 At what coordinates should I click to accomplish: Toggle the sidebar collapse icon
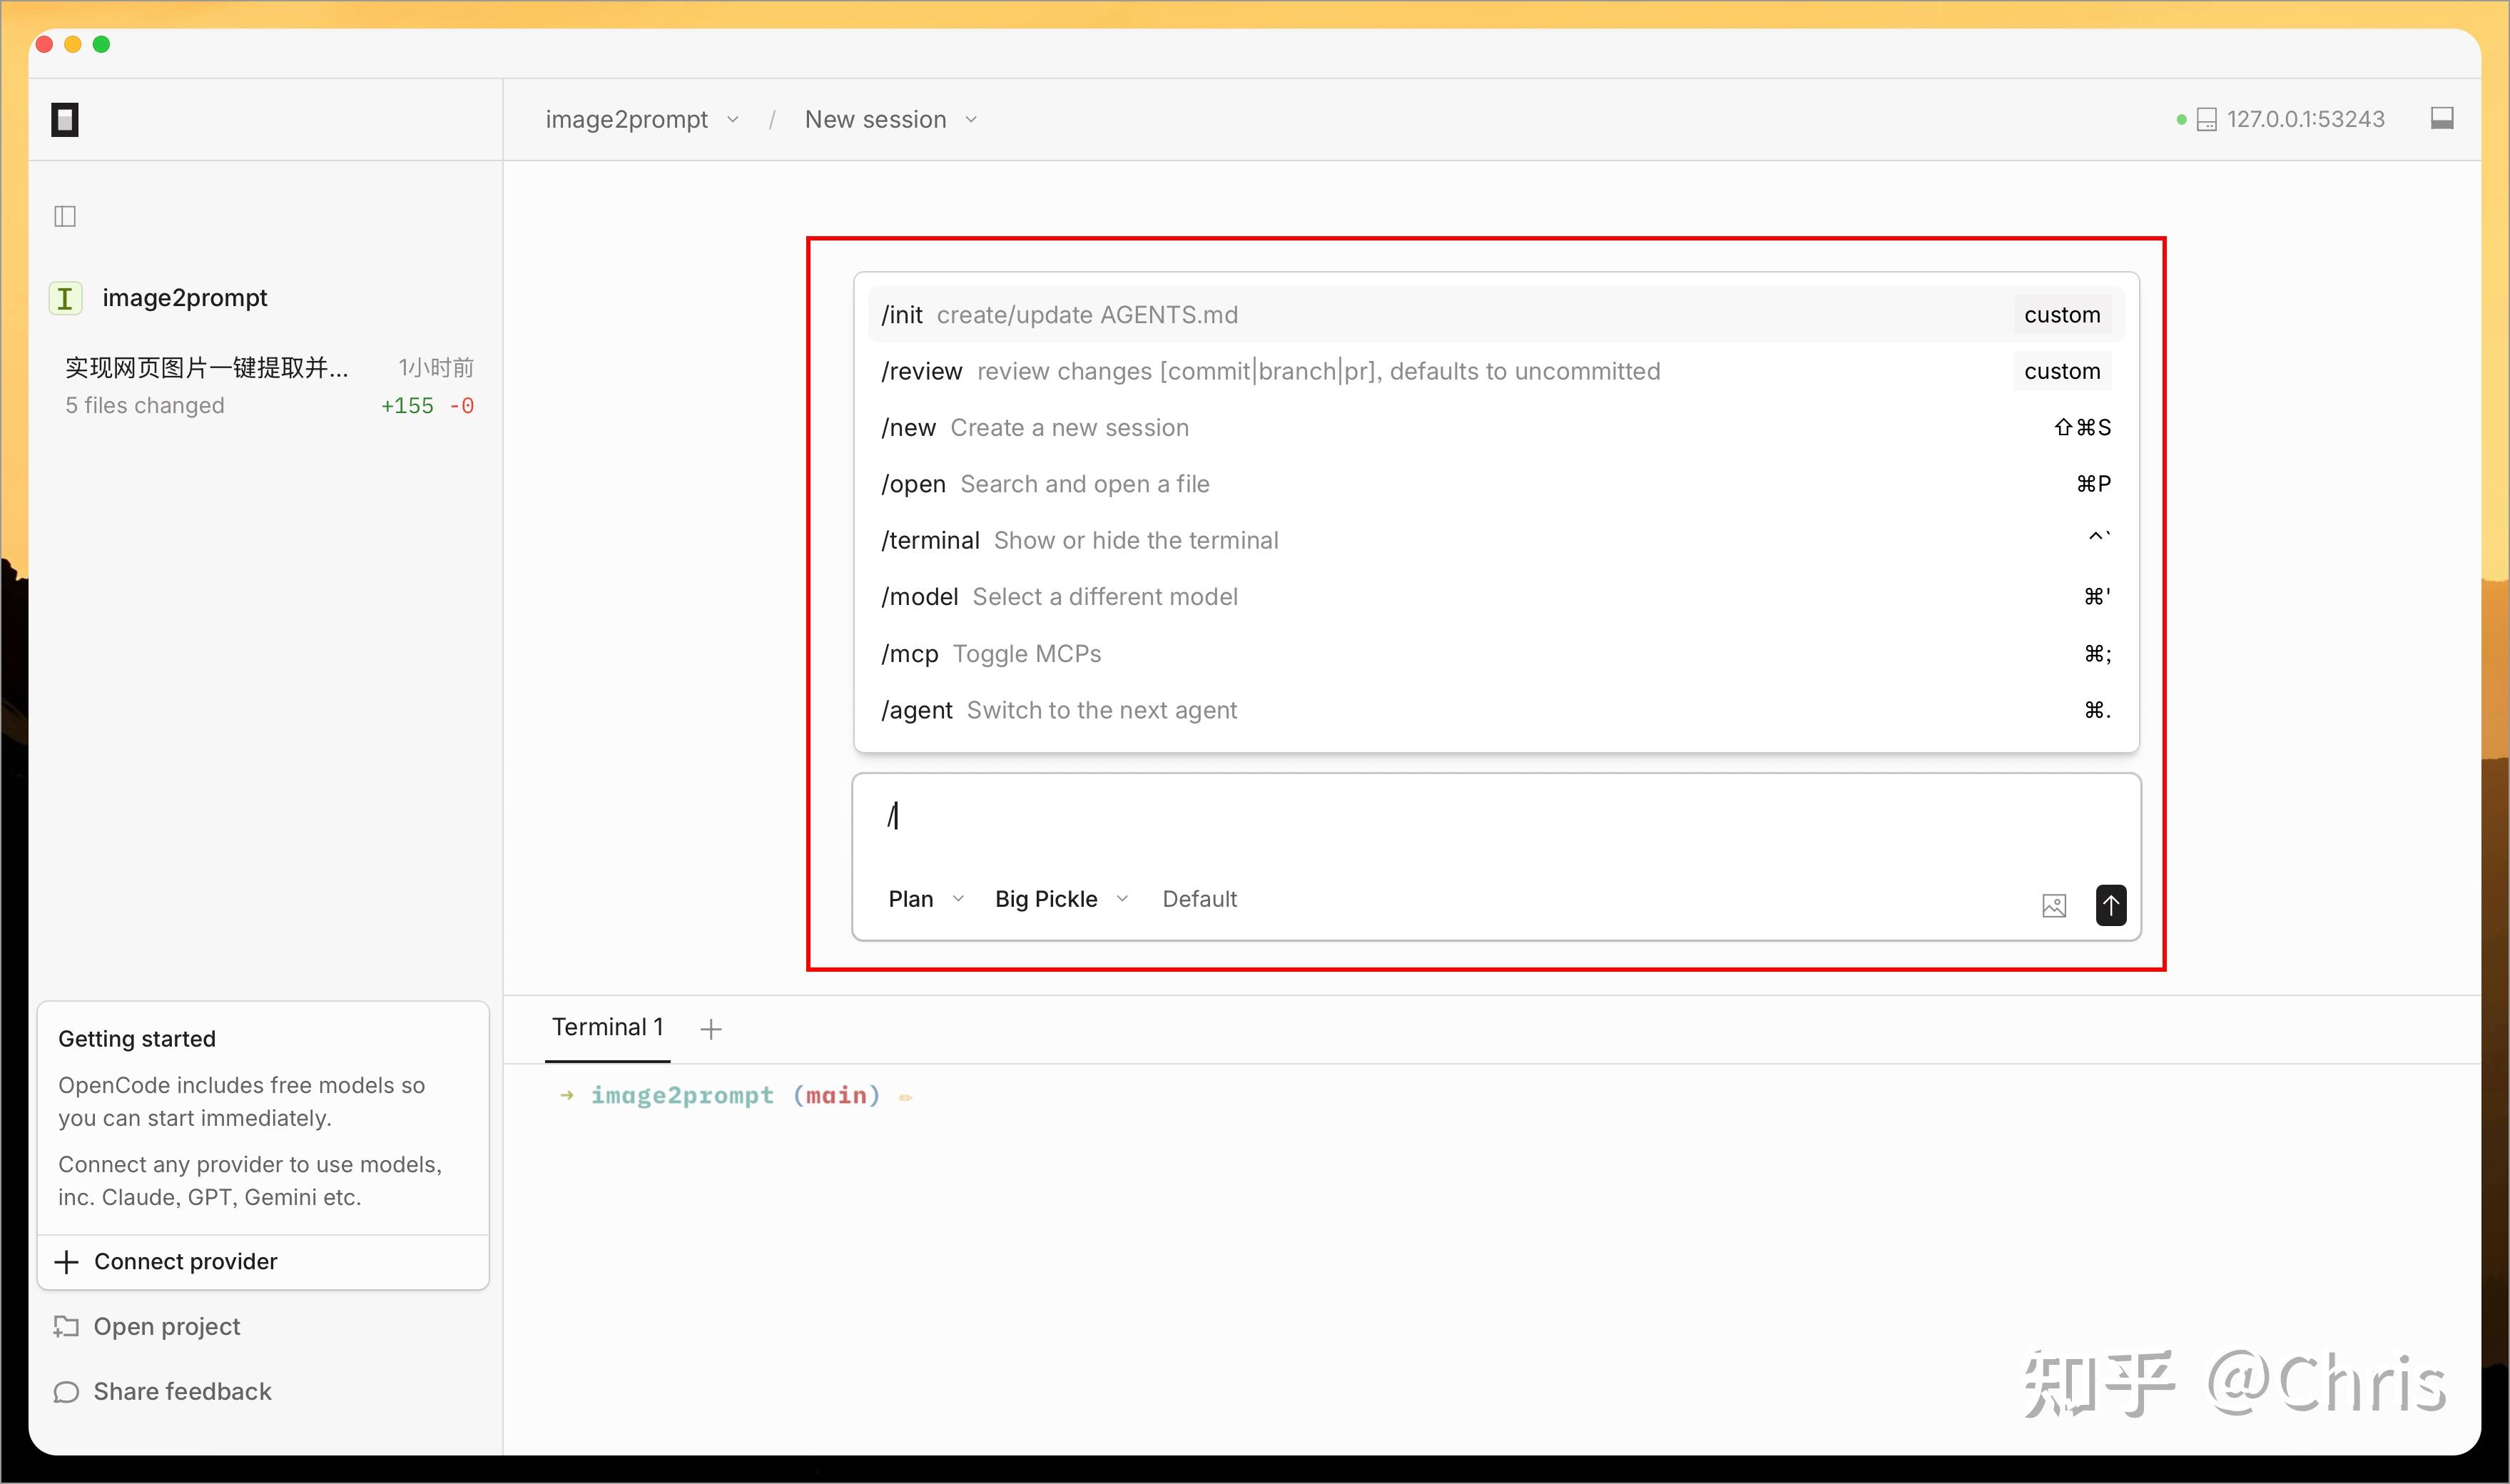[65, 216]
